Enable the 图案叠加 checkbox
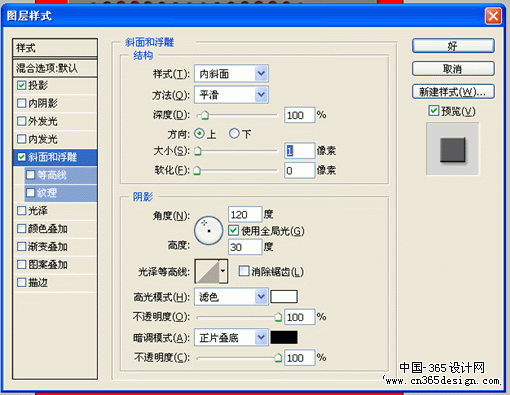The height and width of the screenshot is (395, 510). (21, 265)
